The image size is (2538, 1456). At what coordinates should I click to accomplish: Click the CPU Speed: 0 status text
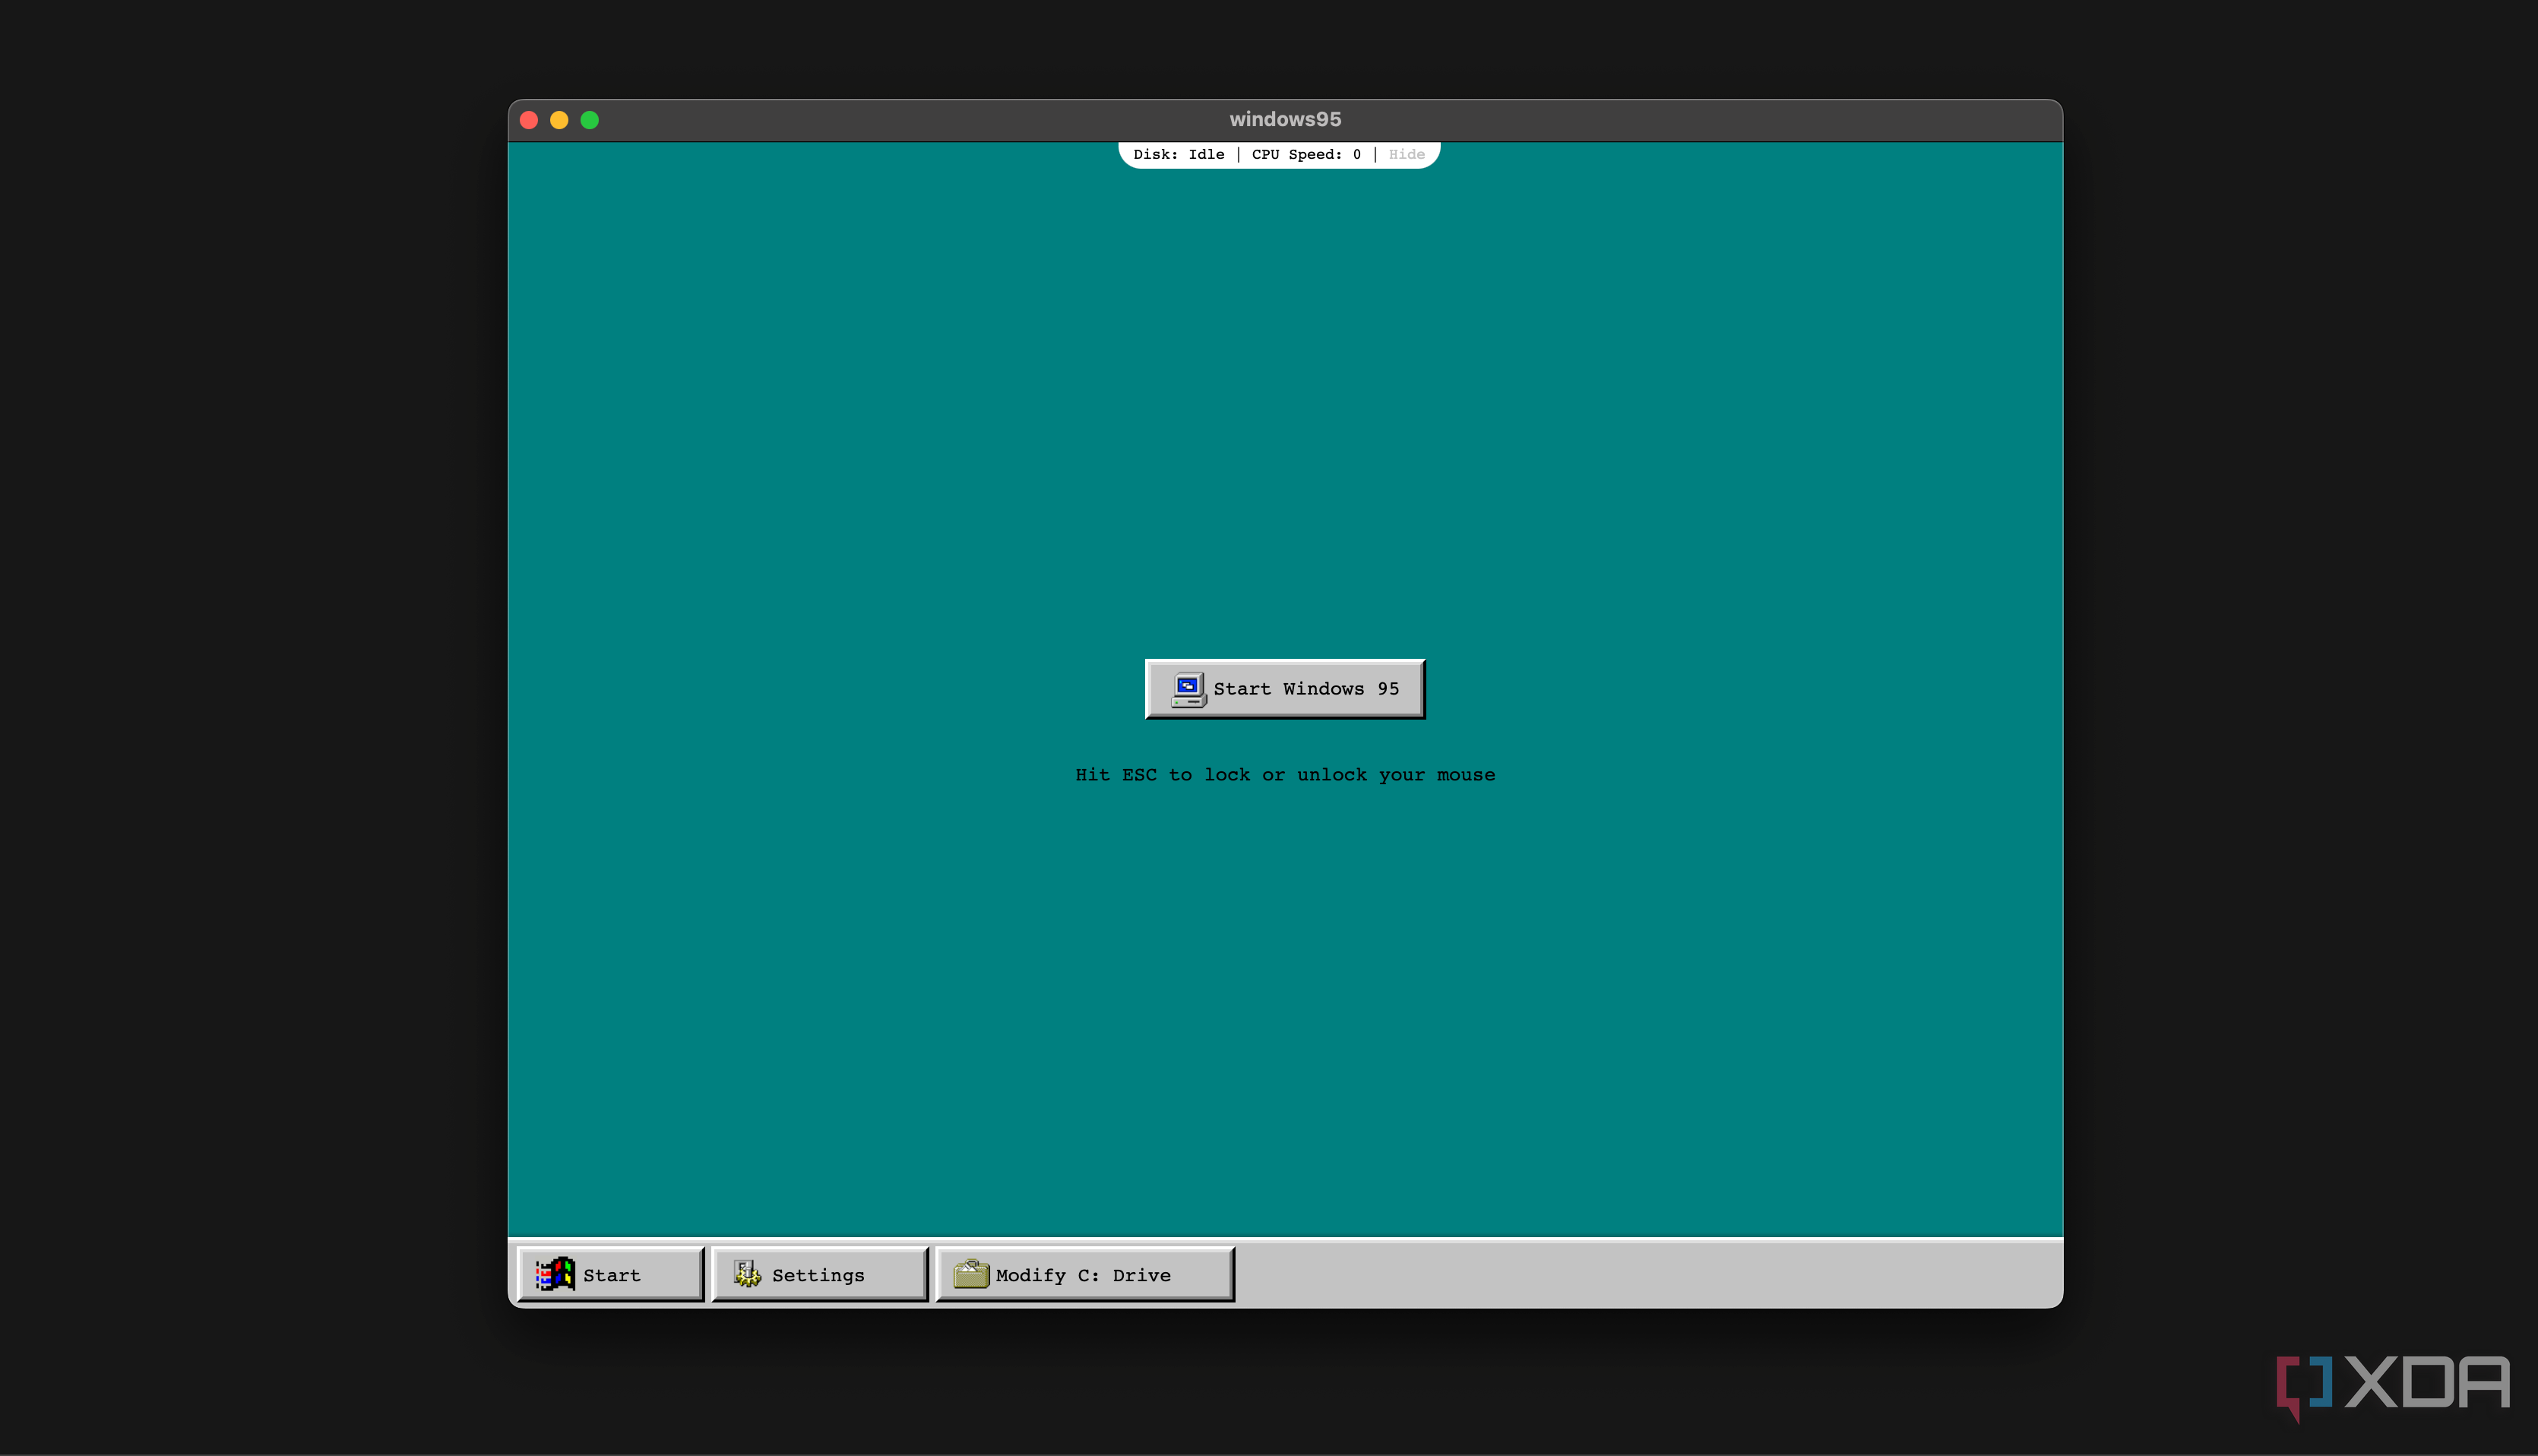[x=1306, y=154]
